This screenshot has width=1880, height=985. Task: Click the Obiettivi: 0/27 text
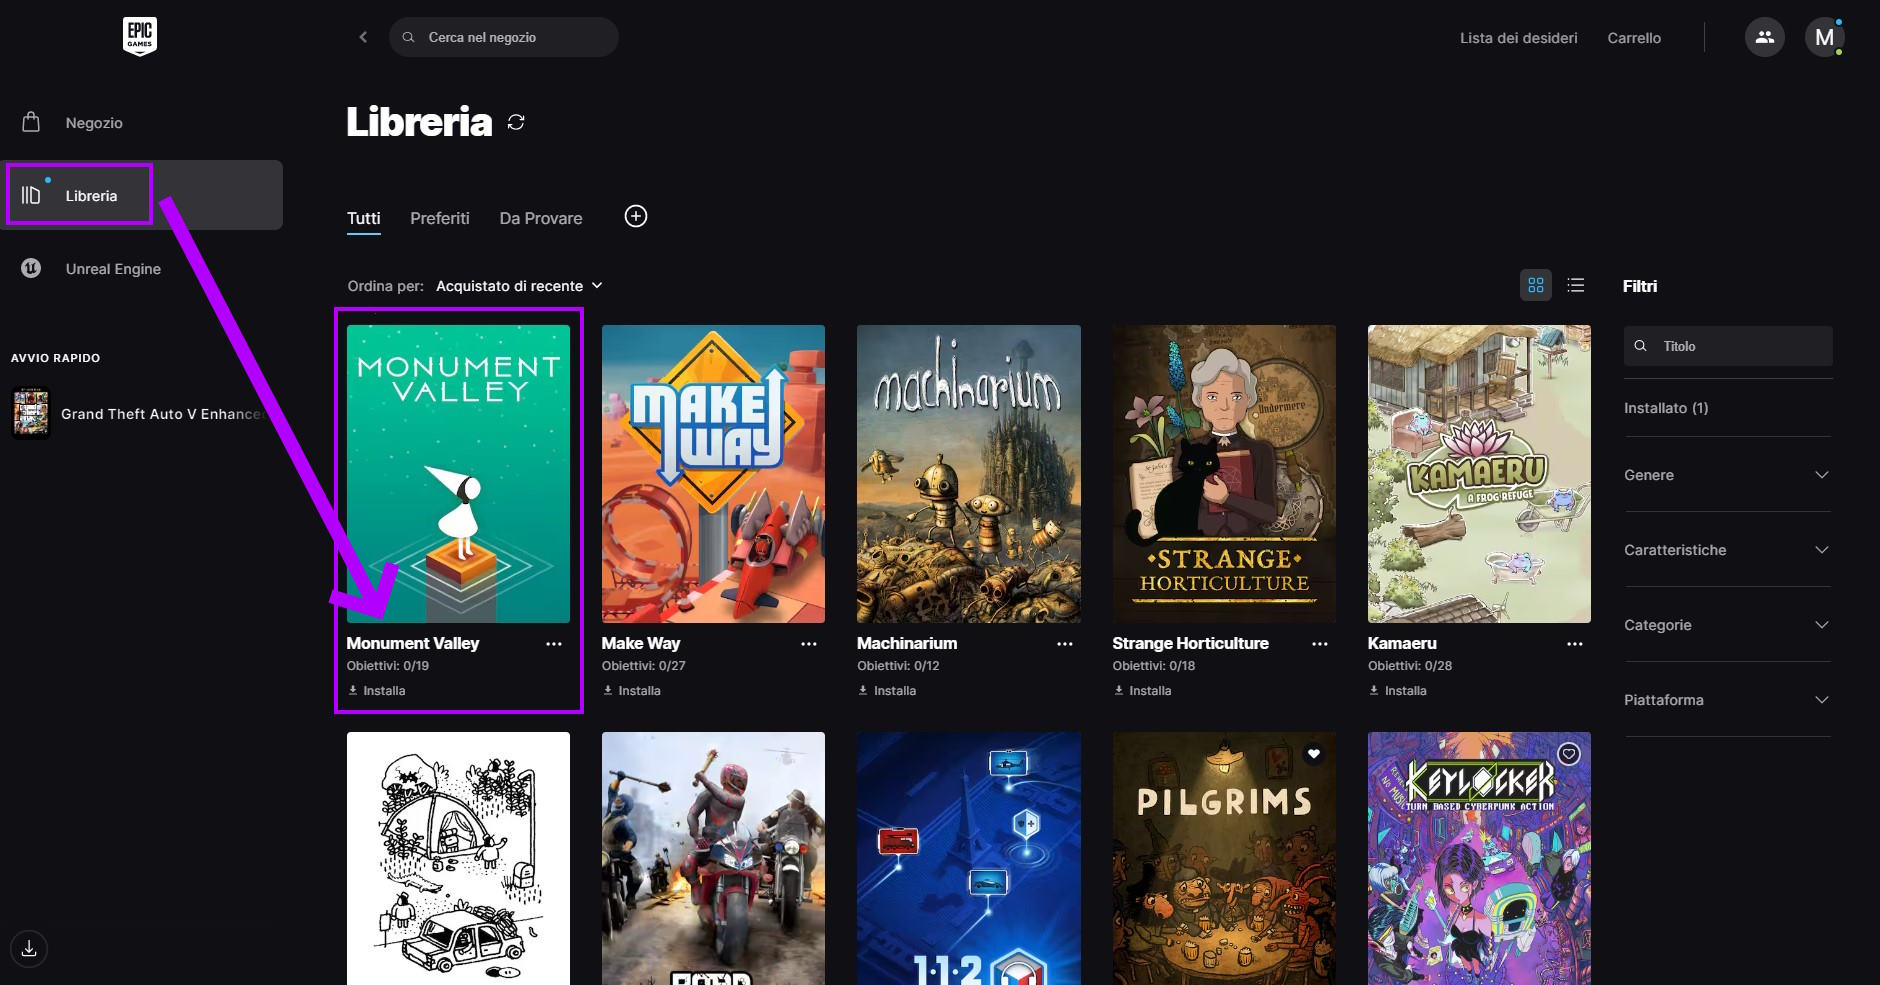click(x=644, y=666)
